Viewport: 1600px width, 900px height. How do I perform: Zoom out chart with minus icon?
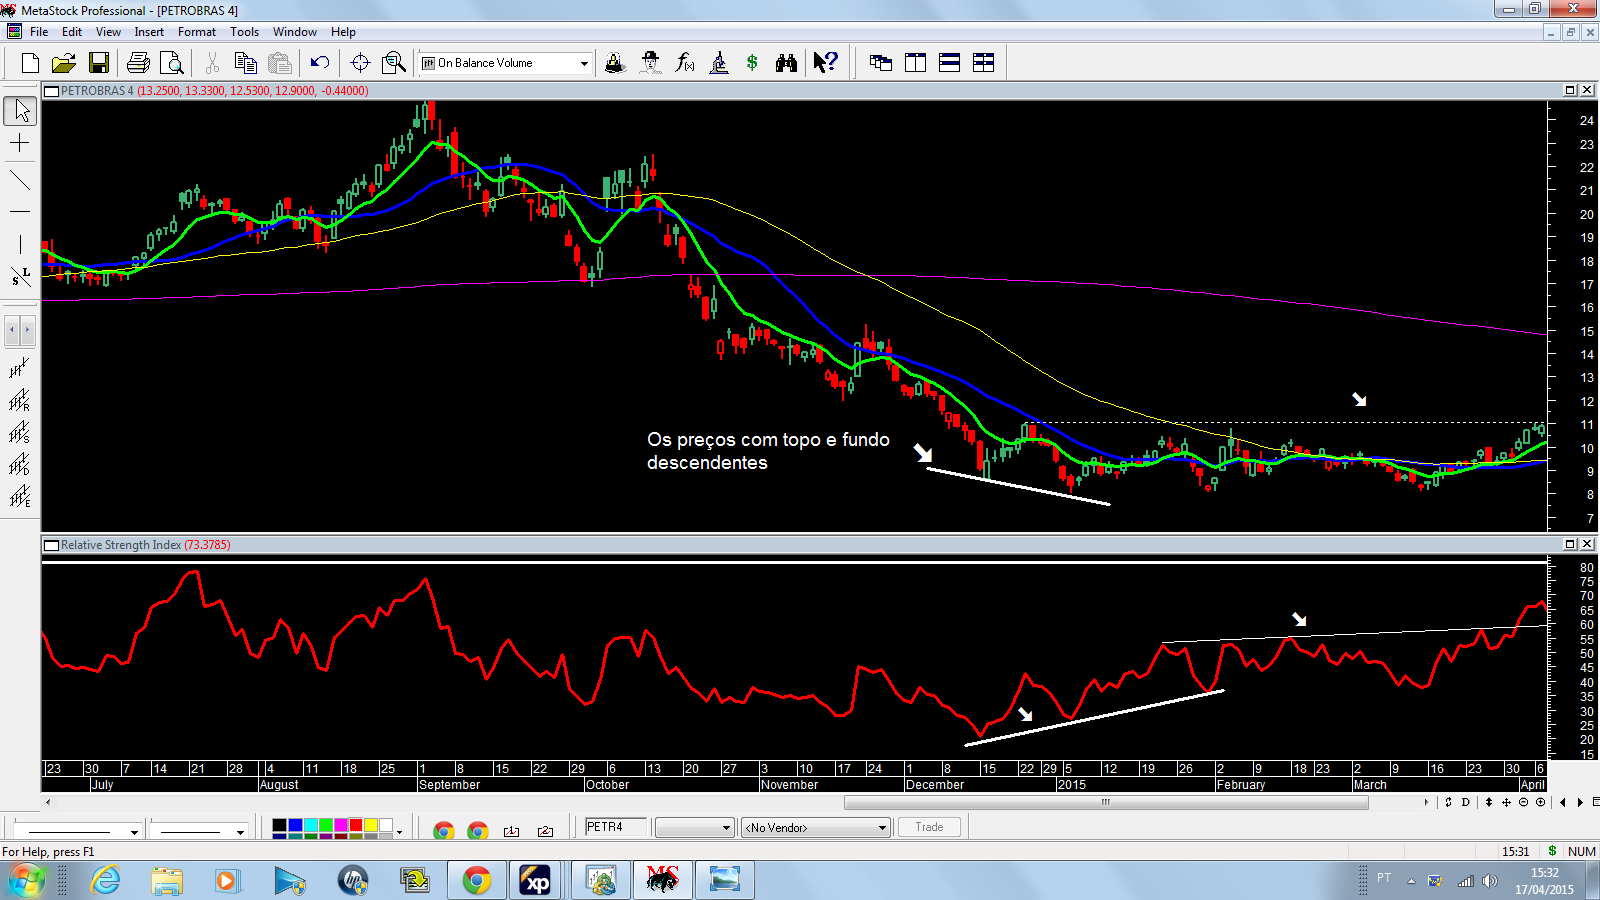coord(1524,802)
